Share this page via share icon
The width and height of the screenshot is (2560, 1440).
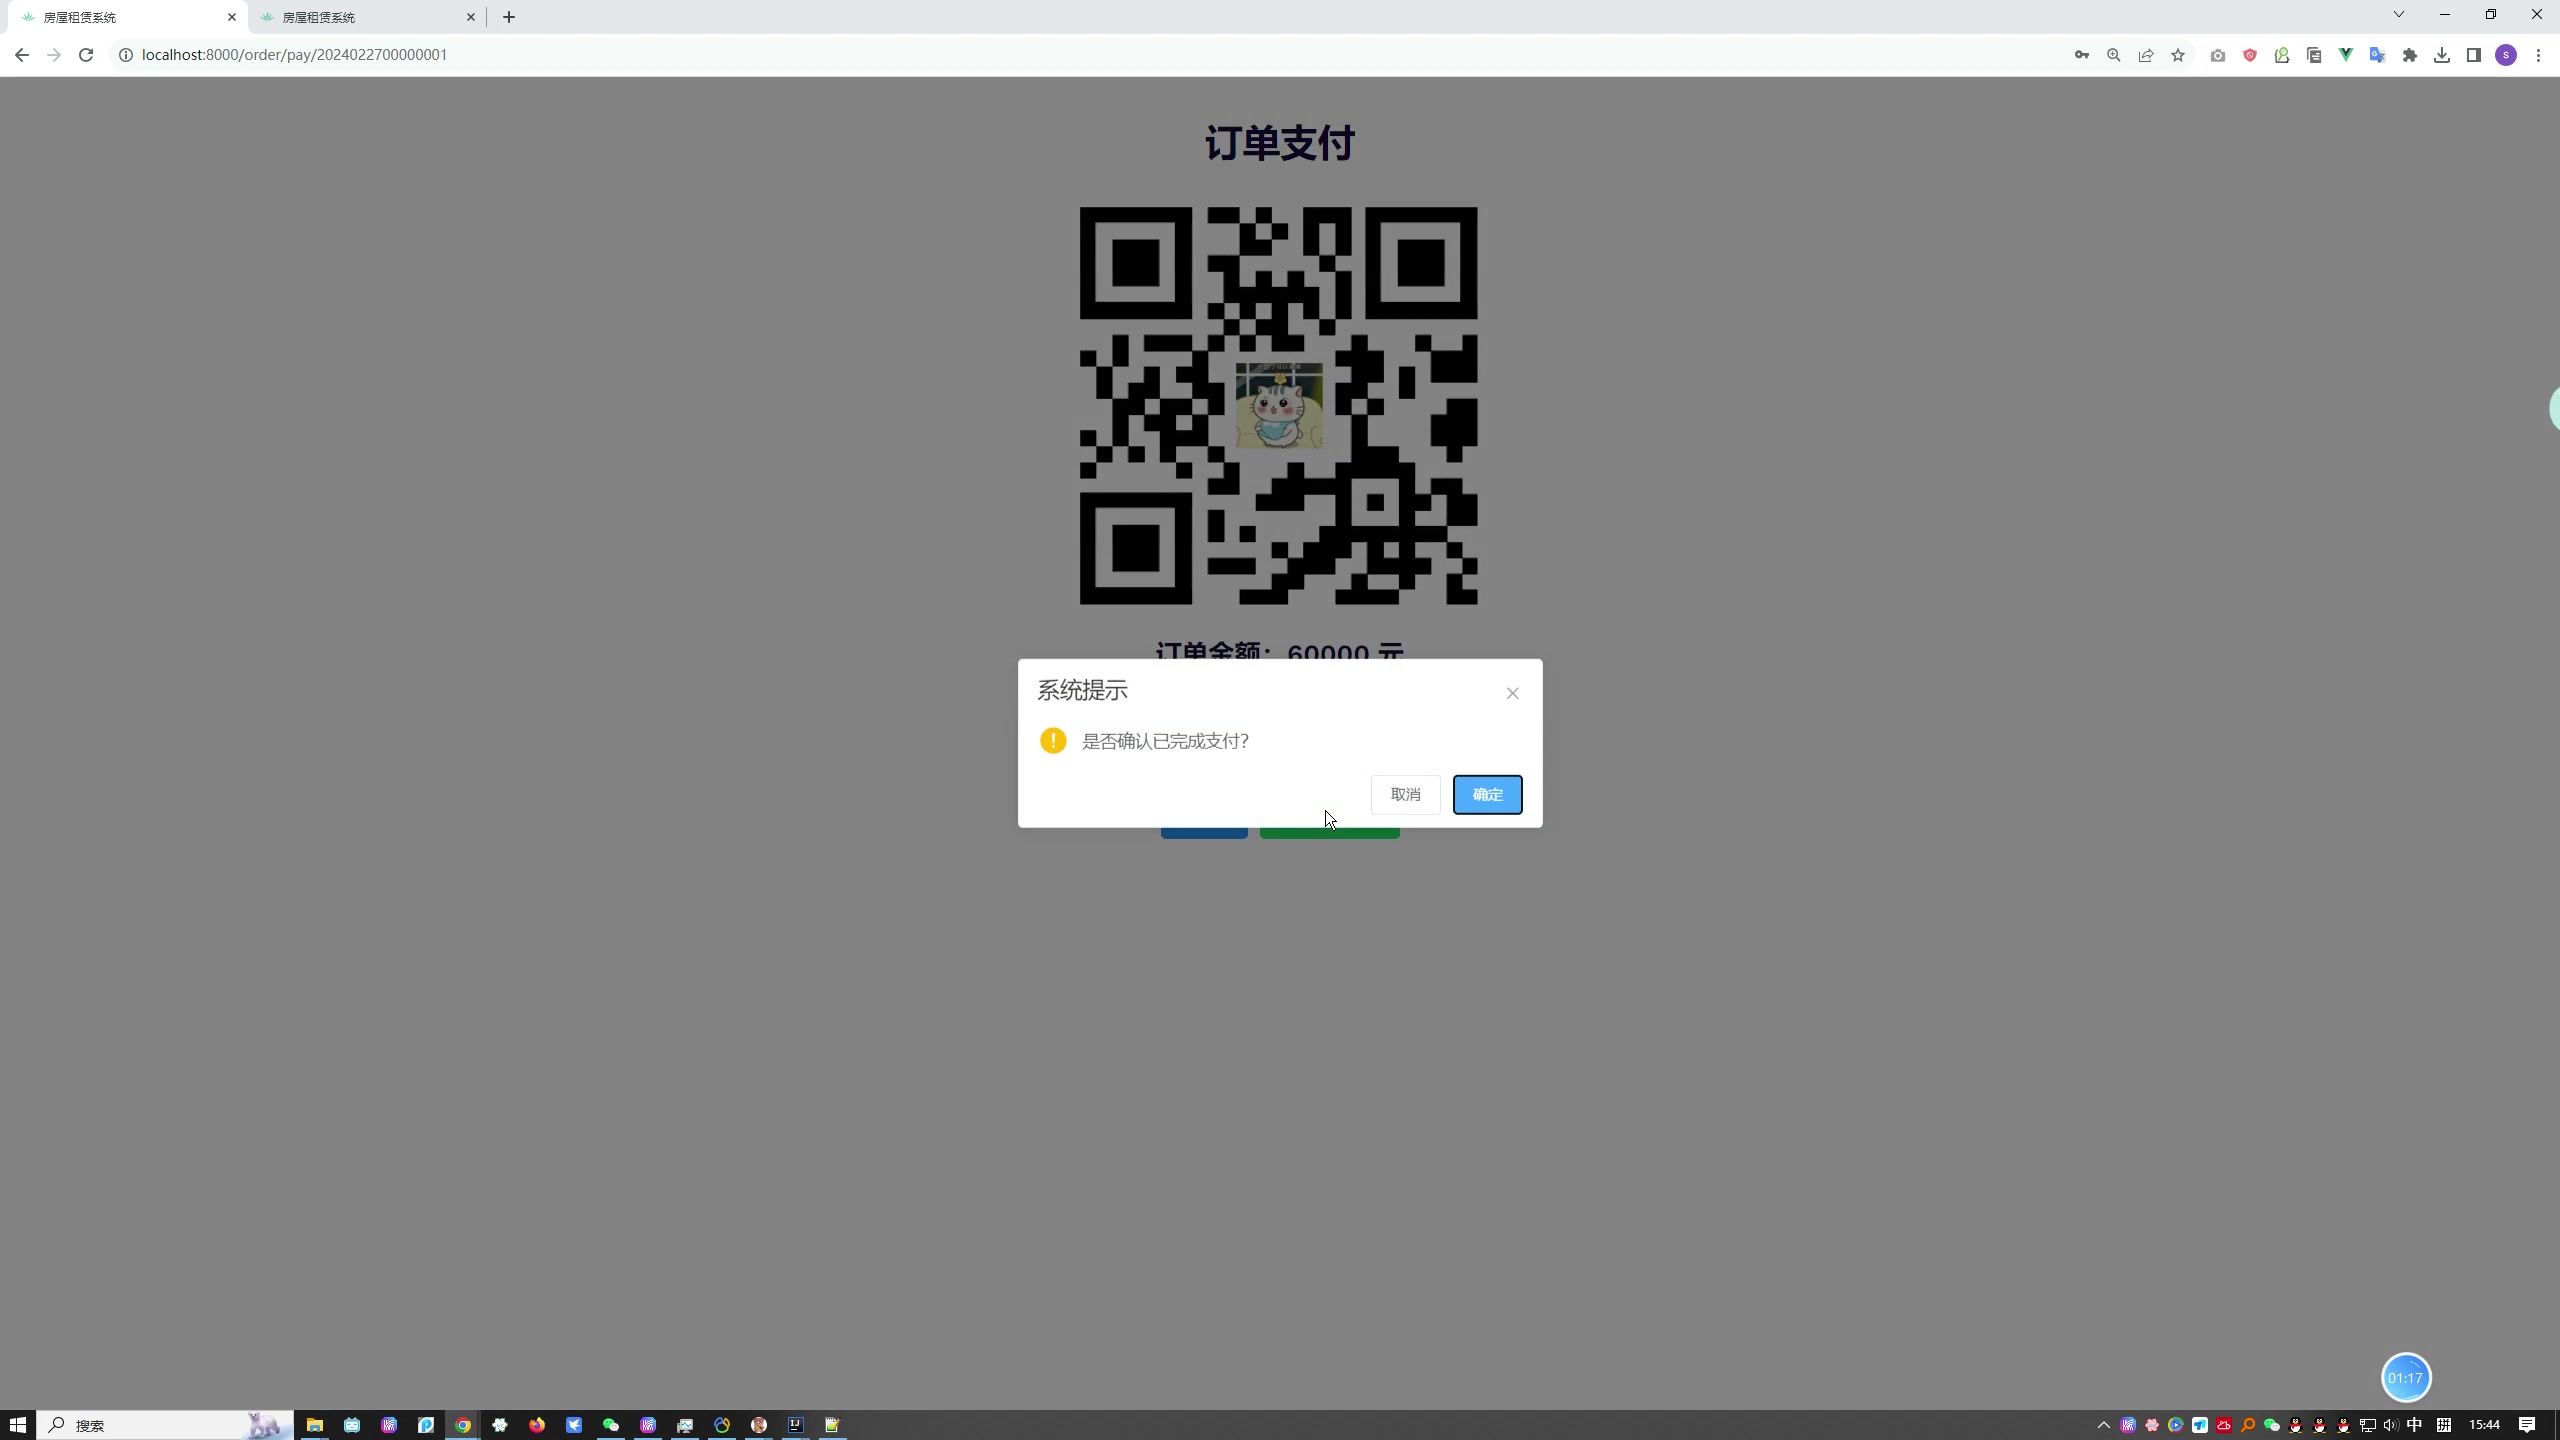pyautogui.click(x=2146, y=55)
